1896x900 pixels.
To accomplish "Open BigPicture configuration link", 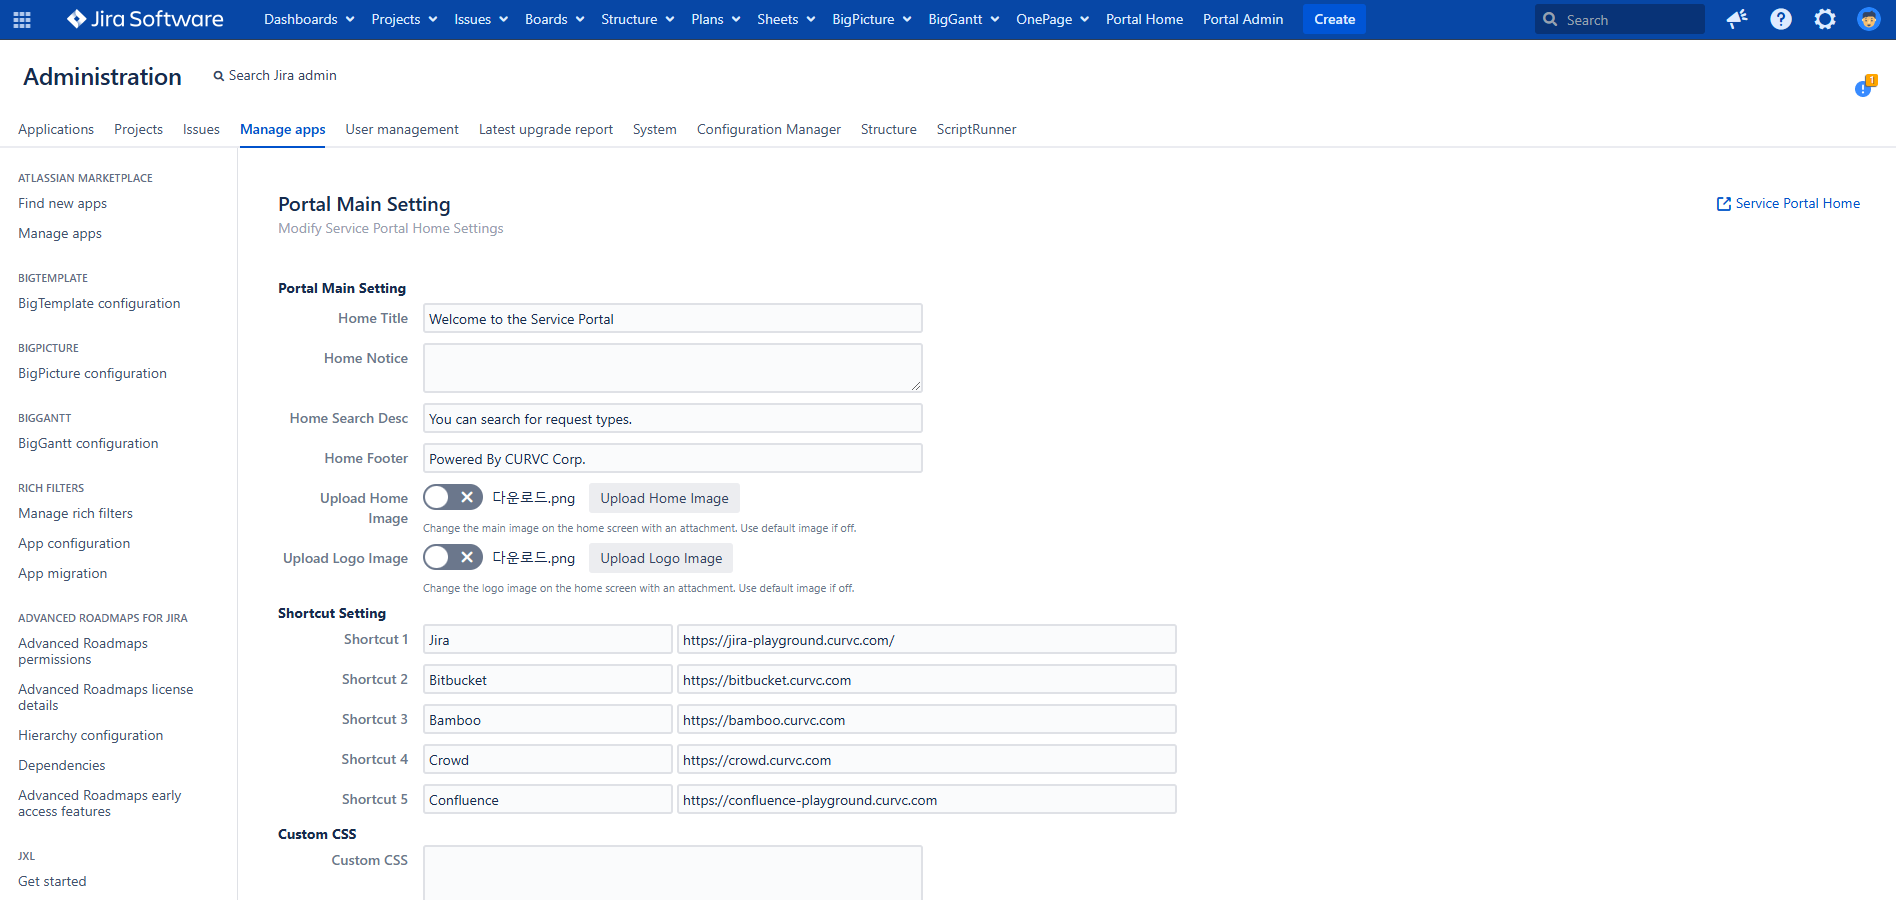I will 92,373.
